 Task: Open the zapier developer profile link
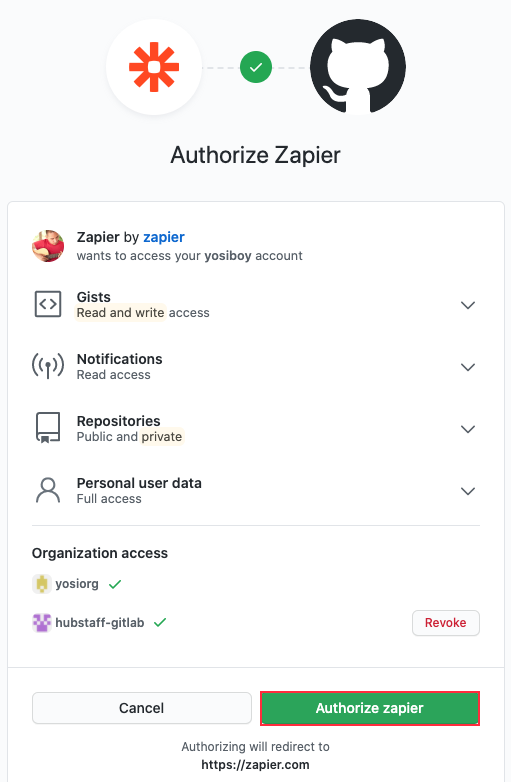click(164, 237)
